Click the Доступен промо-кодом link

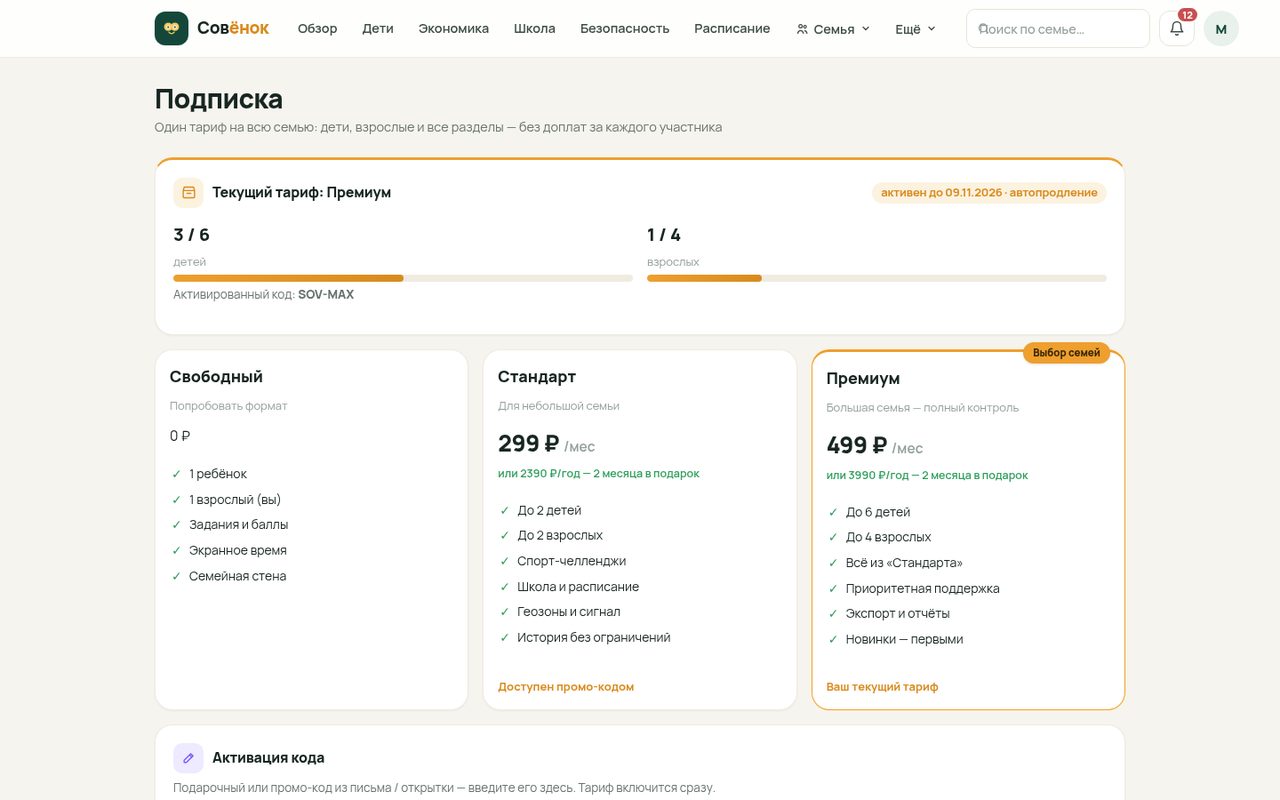coord(566,687)
